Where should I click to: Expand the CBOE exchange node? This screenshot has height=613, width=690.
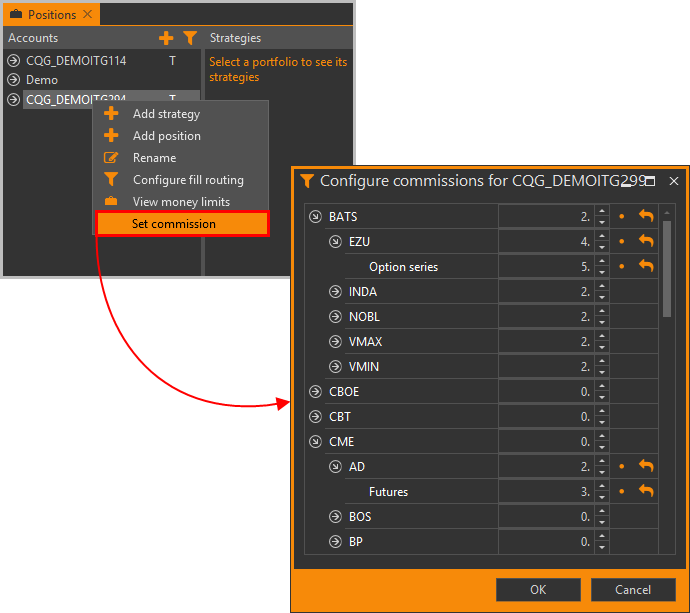click(315, 392)
